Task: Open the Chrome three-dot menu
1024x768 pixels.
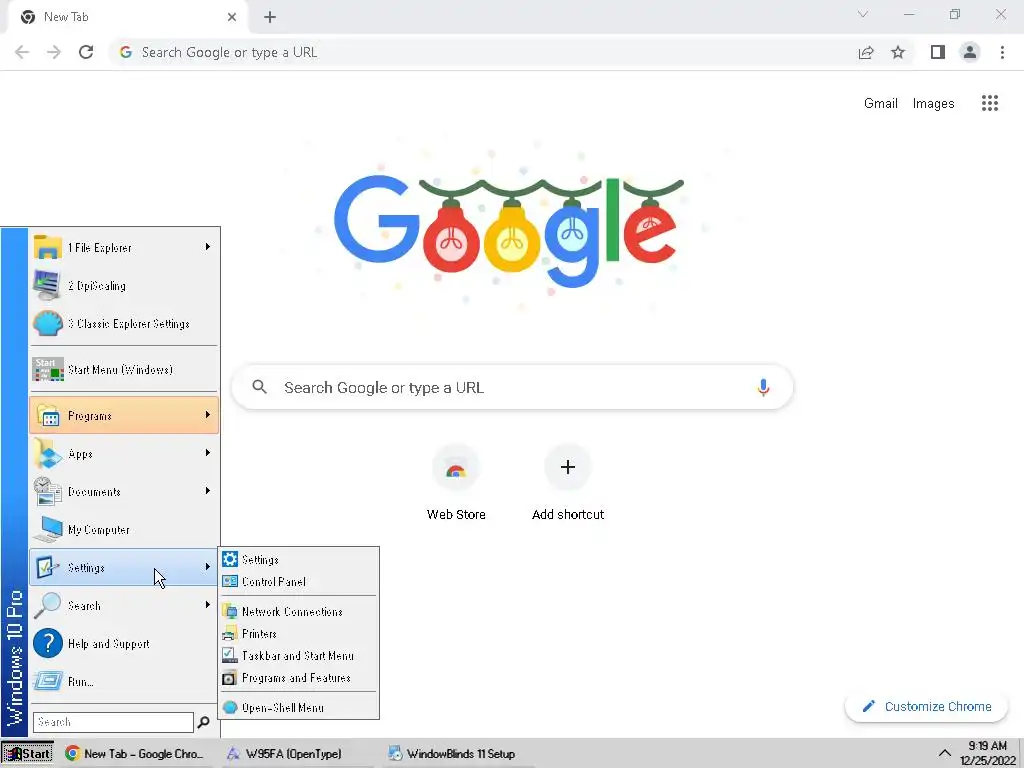Action: (1002, 52)
